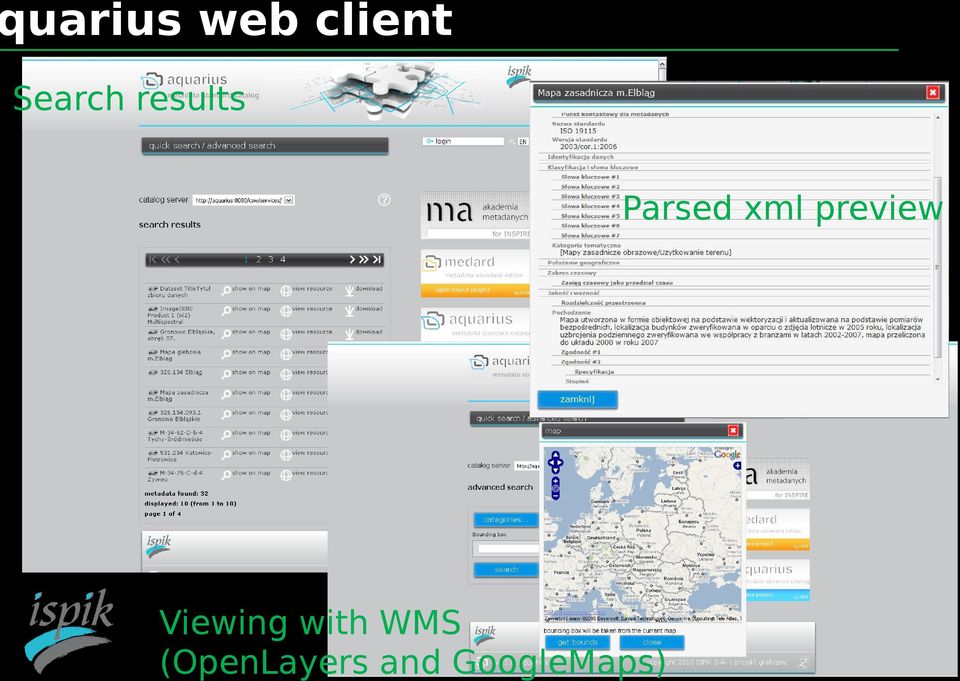Click the get bounds button
The height and width of the screenshot is (681, 960).
[x=577, y=642]
